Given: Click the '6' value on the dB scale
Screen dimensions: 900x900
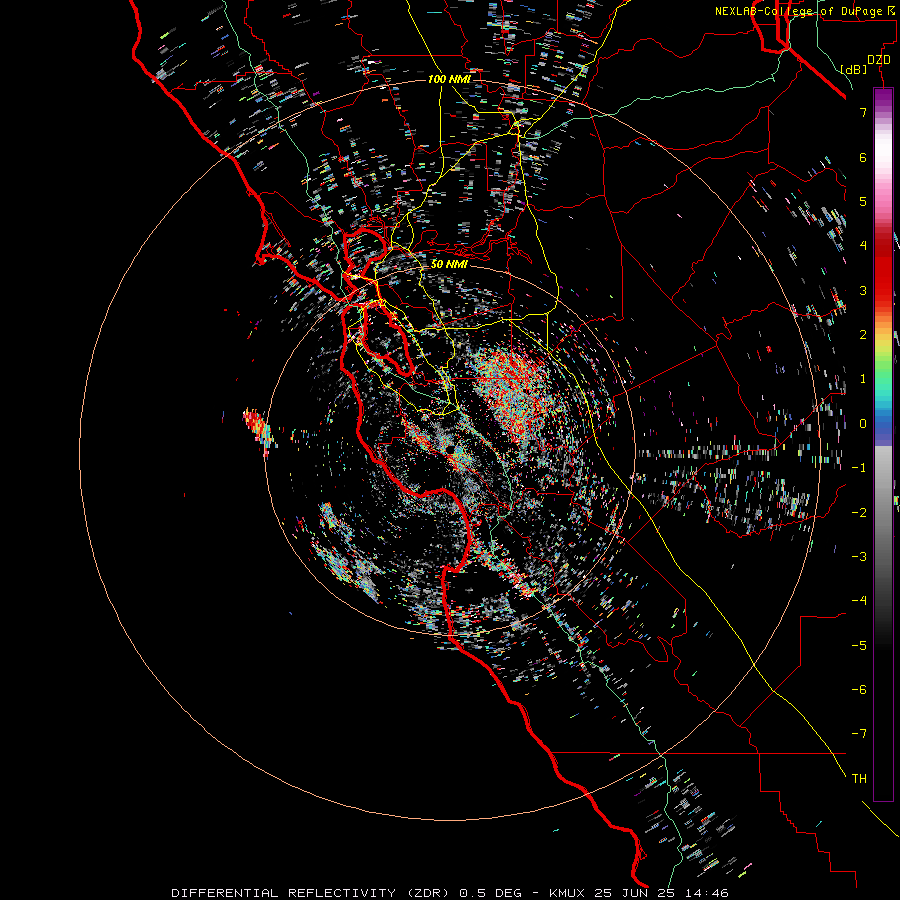Looking at the screenshot, I should (863, 157).
